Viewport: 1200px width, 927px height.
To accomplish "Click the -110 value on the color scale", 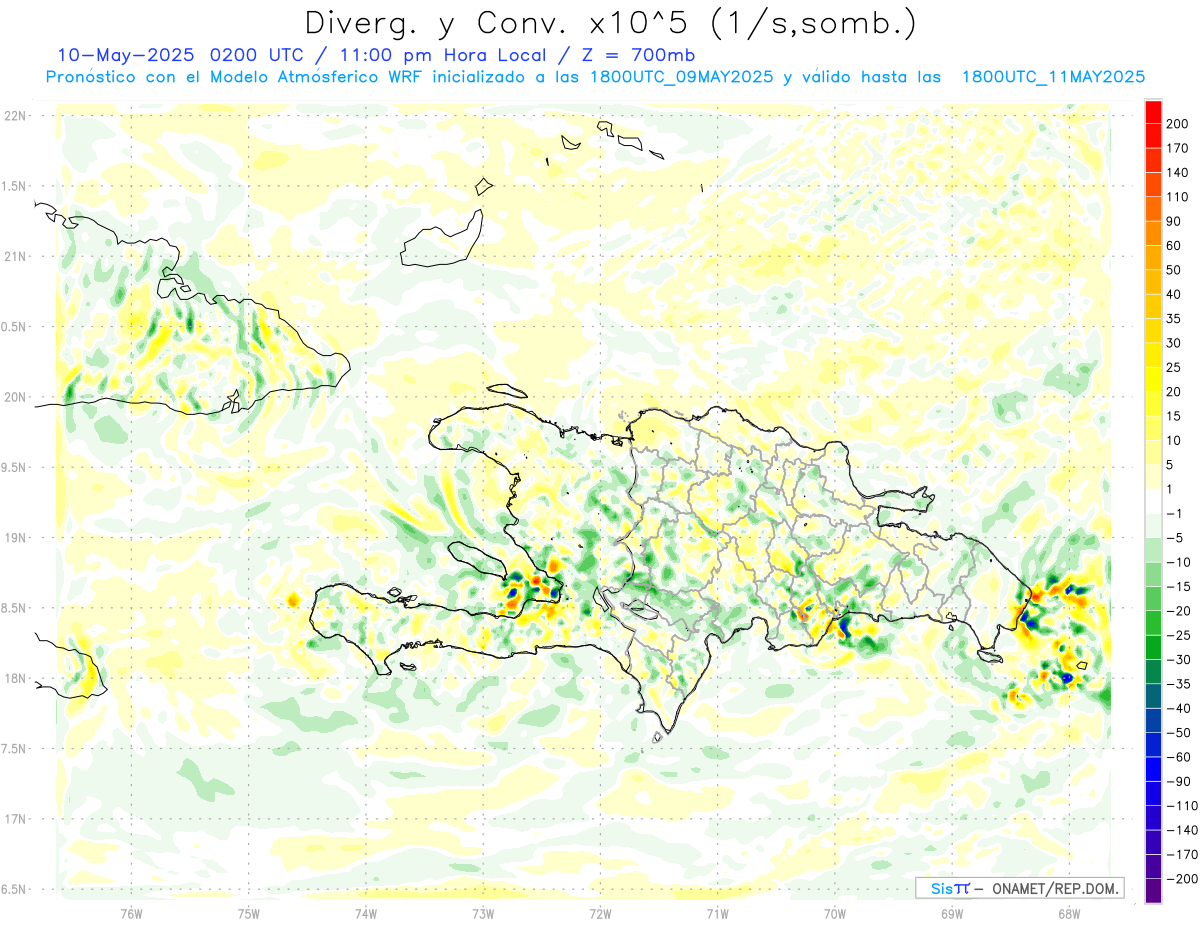I will (1184, 806).
